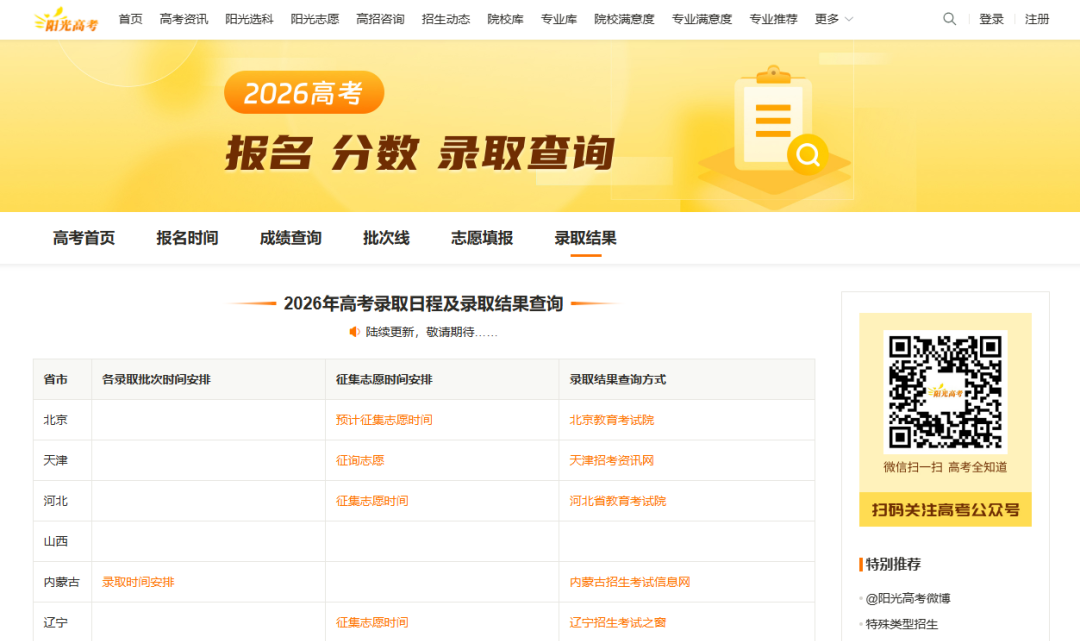This screenshot has width=1080, height=641.
Task: Open 高招咨询 in top navigation
Action: (380, 19)
